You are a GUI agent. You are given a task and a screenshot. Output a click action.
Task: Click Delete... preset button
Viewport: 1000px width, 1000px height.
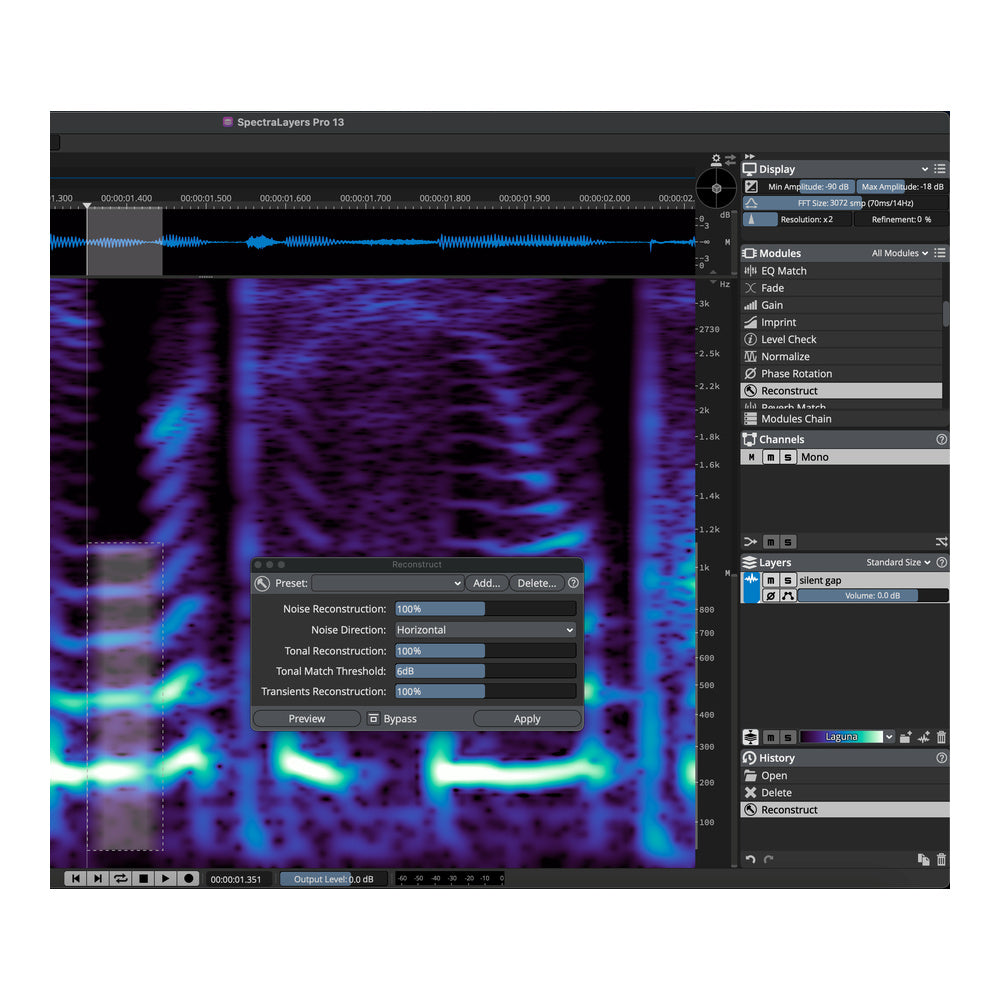pos(537,583)
